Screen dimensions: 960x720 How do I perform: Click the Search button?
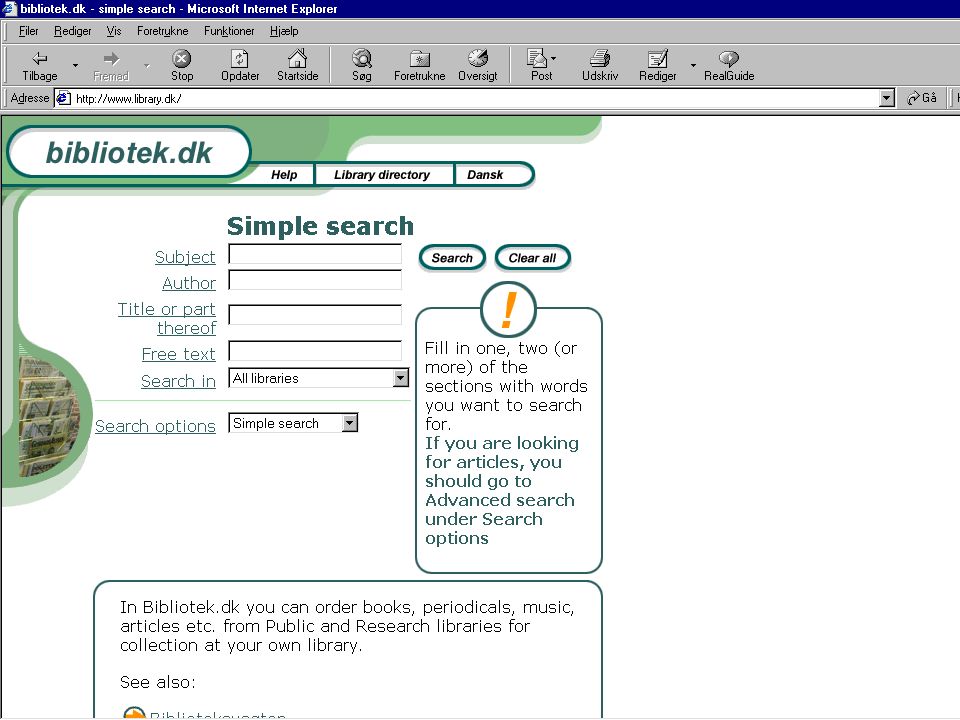[452, 258]
